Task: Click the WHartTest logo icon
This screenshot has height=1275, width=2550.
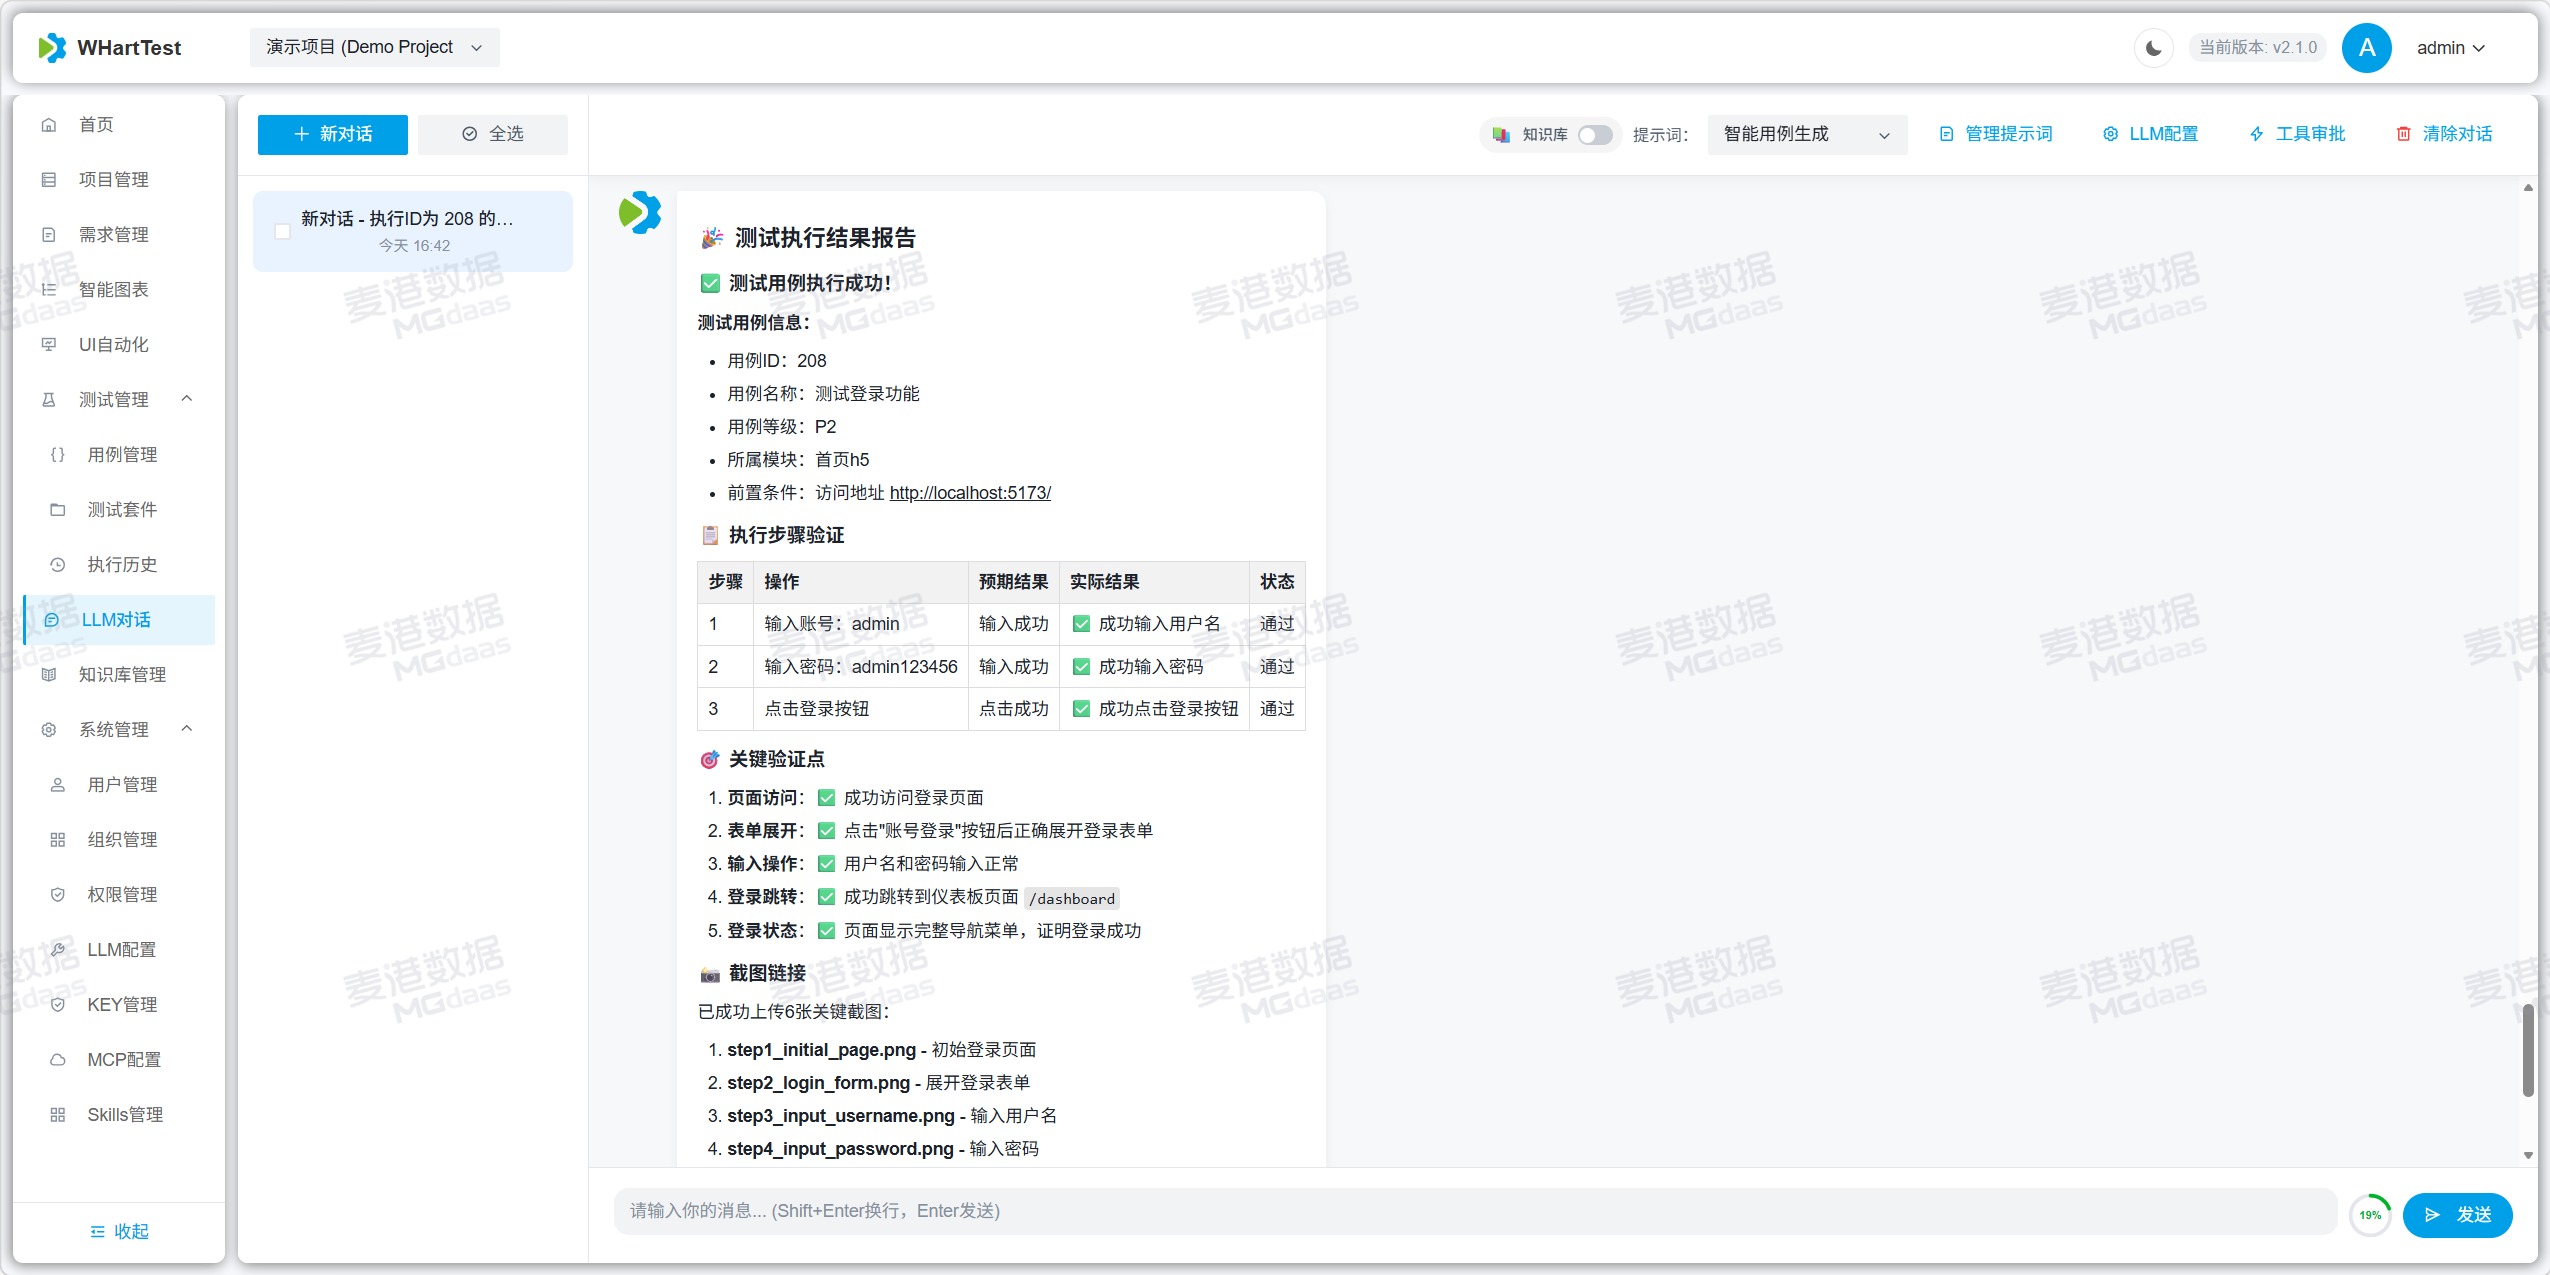Action: [52, 48]
